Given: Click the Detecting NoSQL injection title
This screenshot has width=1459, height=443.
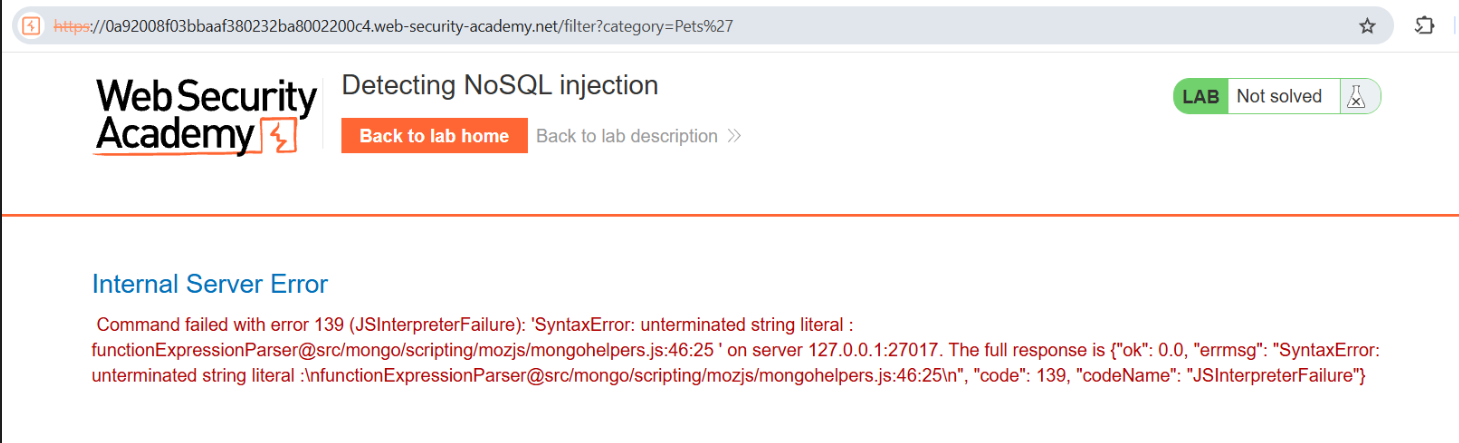Looking at the screenshot, I should tap(500, 85).
